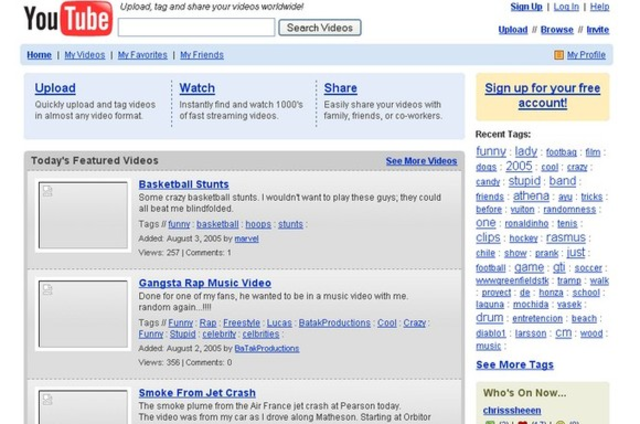Click the 'wwwgreenfieldstk' recent tag
This screenshot has height=424, width=640.
[512, 281]
